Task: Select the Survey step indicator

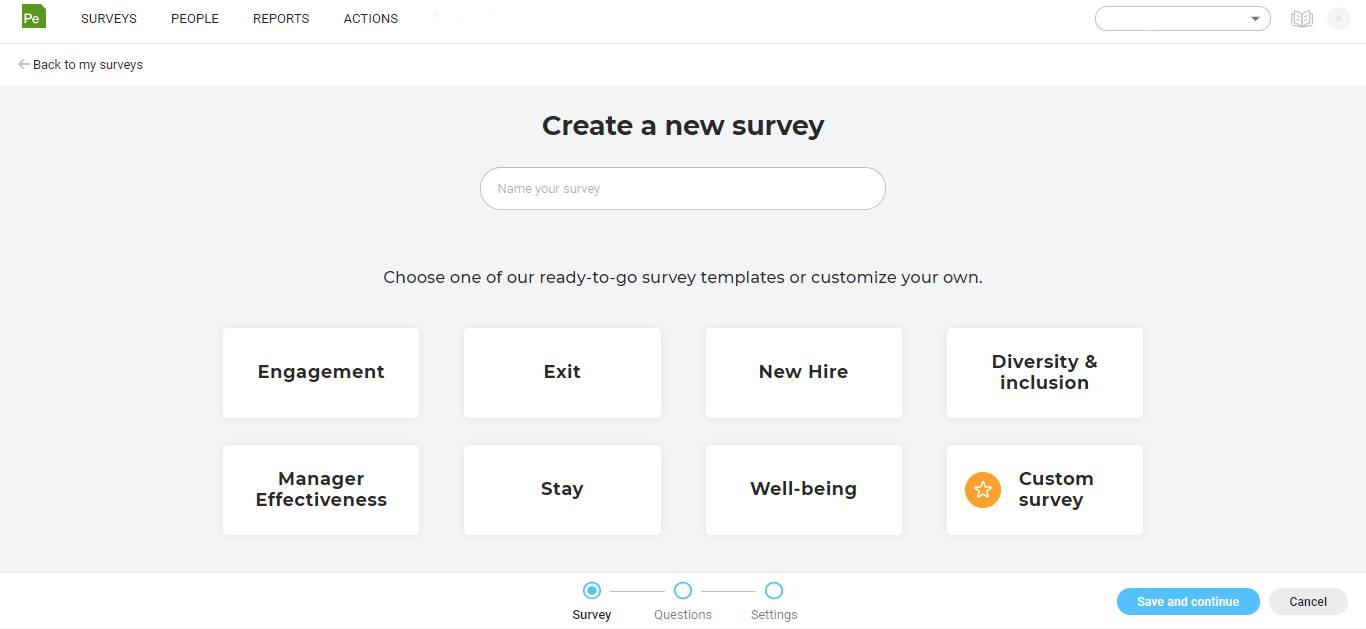Action: tap(592, 591)
